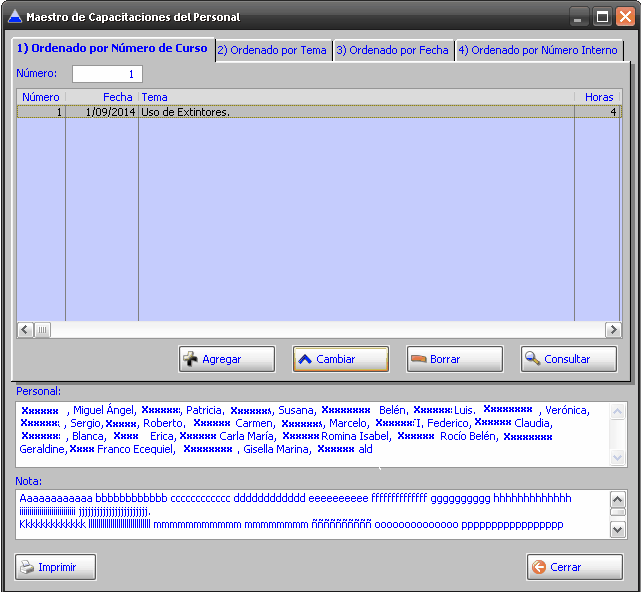
Task: Click the Agregar button label
Action: [x=222, y=359]
